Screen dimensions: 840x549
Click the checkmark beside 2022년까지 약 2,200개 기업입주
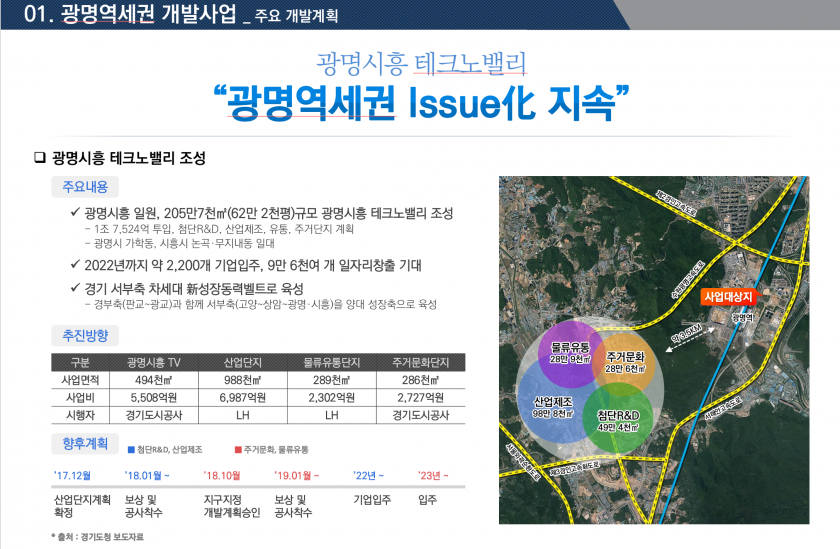[75, 265]
